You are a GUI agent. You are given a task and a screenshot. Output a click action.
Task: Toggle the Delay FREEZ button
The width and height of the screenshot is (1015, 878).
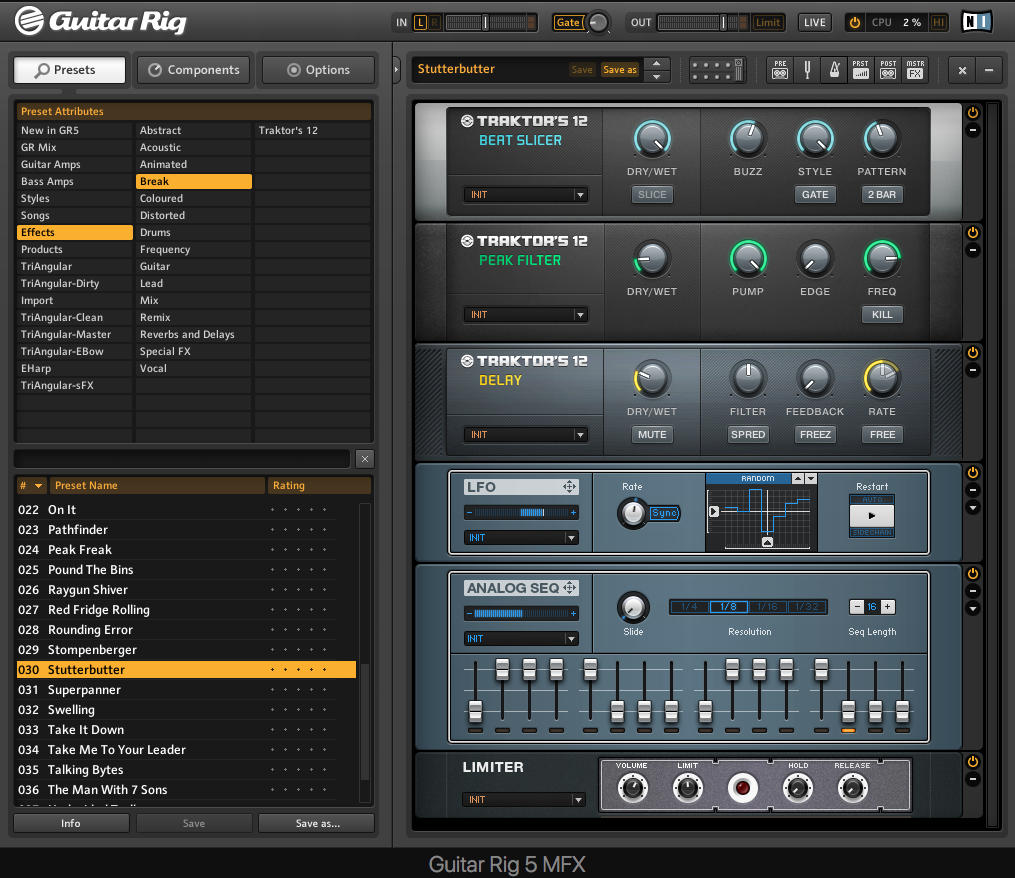(815, 434)
